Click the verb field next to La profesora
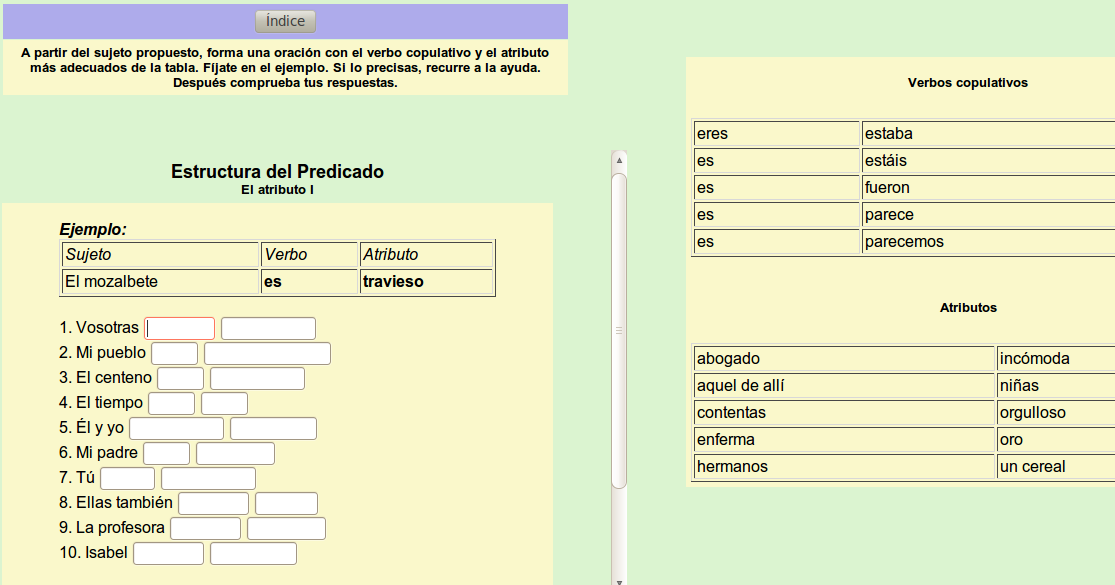Image resolution: width=1115 pixels, height=585 pixels. (x=208, y=527)
